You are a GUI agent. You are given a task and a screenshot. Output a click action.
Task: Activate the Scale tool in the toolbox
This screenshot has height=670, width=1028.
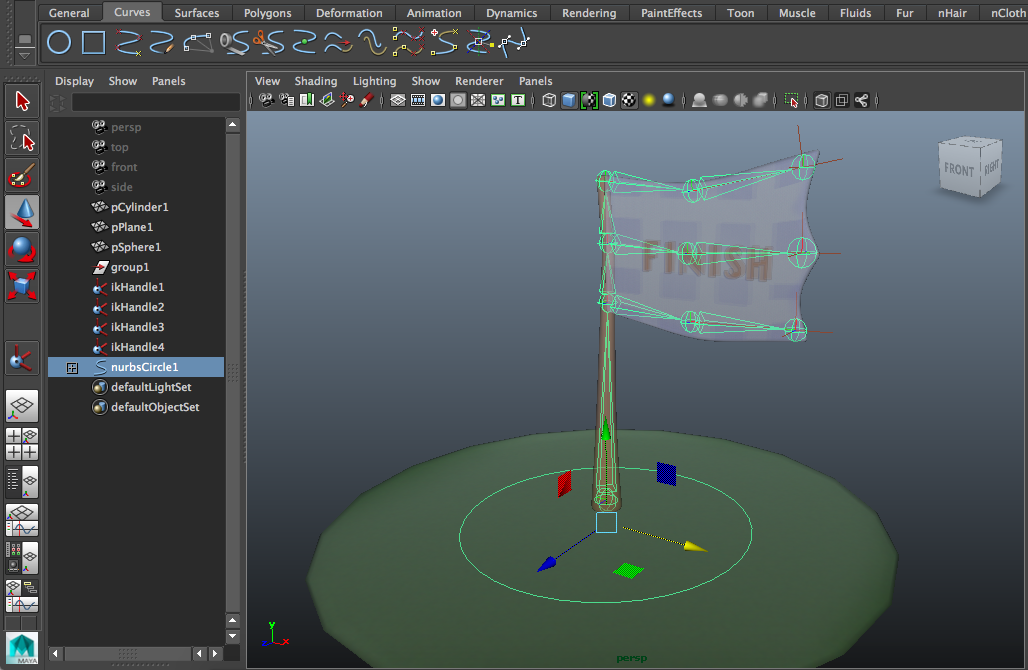pyautogui.click(x=22, y=287)
